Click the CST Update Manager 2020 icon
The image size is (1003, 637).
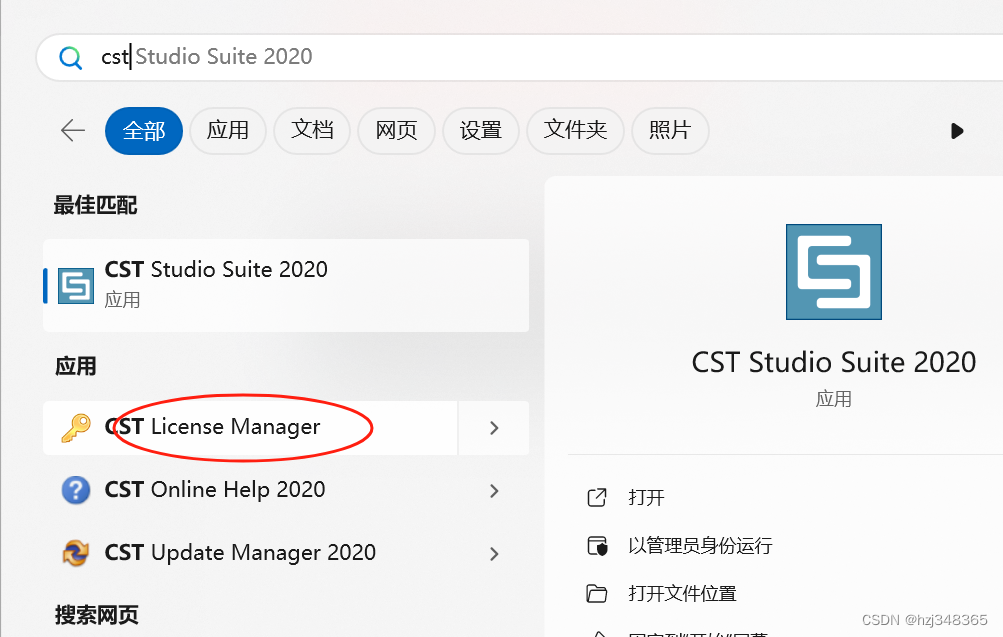(76, 552)
